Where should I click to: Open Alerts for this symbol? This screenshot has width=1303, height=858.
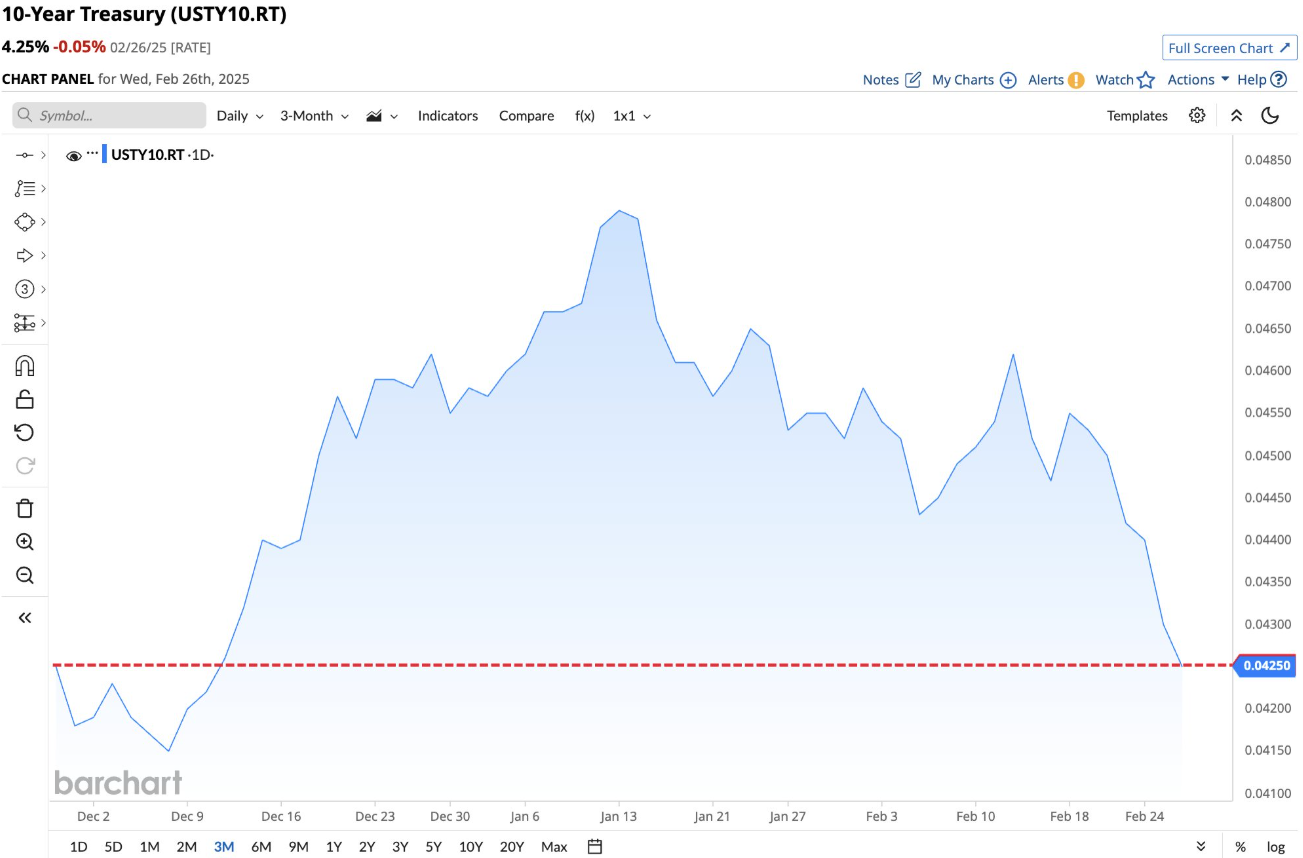tap(1056, 80)
